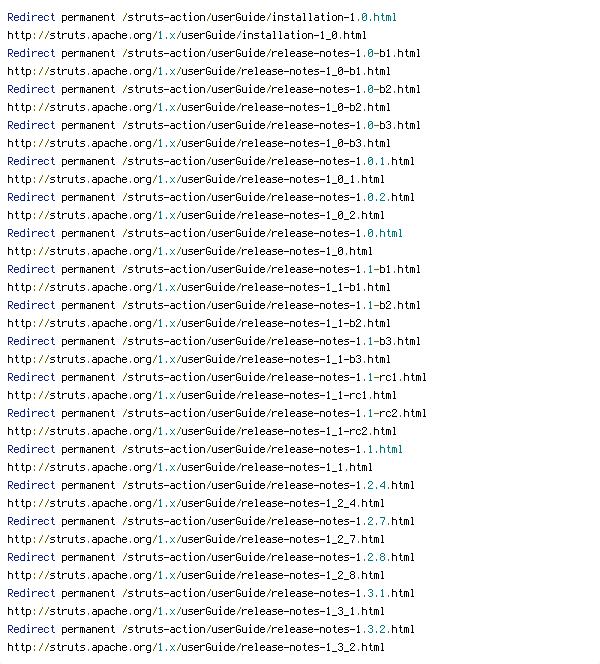Click the URL ending release-notes-1_0-b3.html
The width and height of the screenshot is (600, 664).
pyautogui.click(x=199, y=143)
